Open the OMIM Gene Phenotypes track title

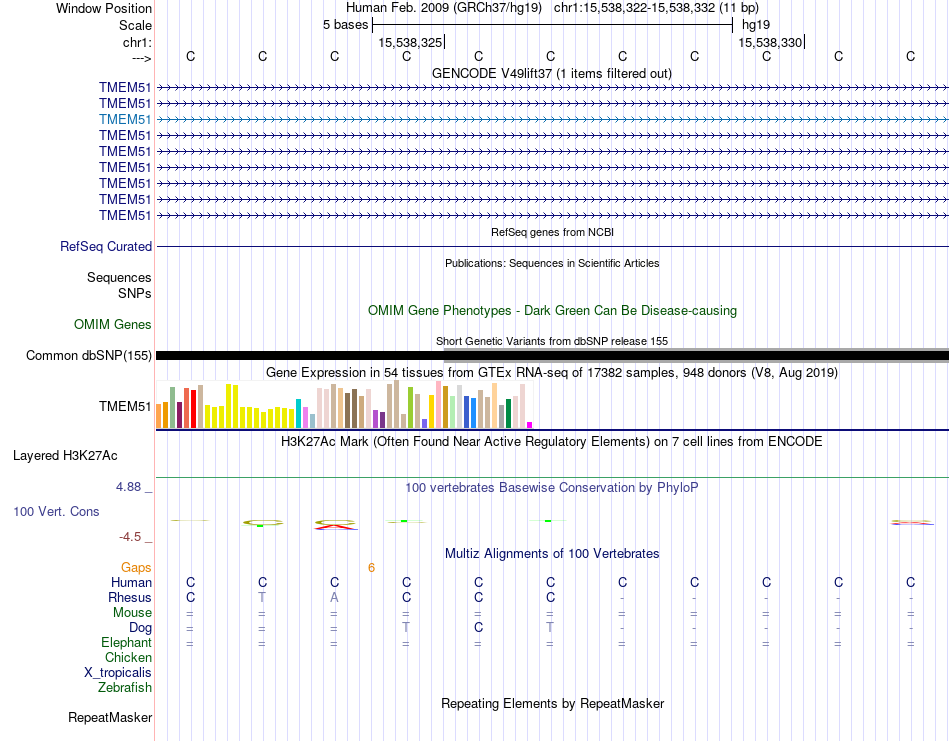click(552, 310)
